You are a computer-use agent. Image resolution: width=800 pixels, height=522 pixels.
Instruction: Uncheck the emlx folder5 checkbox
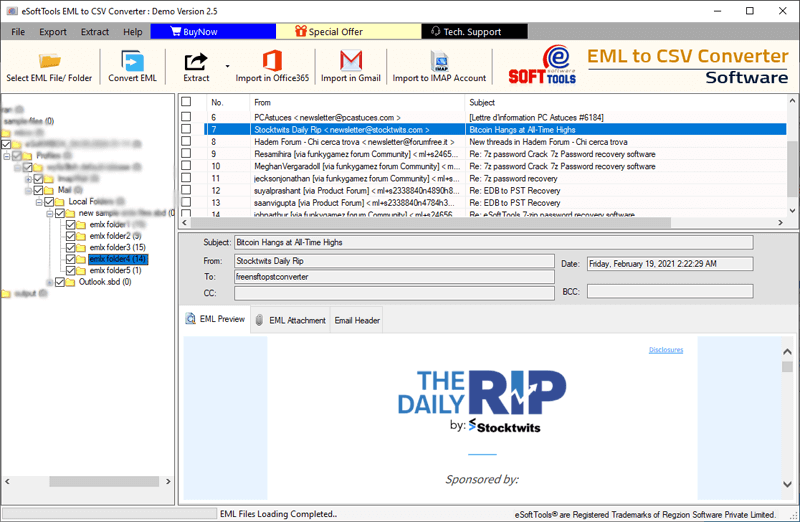point(70,270)
